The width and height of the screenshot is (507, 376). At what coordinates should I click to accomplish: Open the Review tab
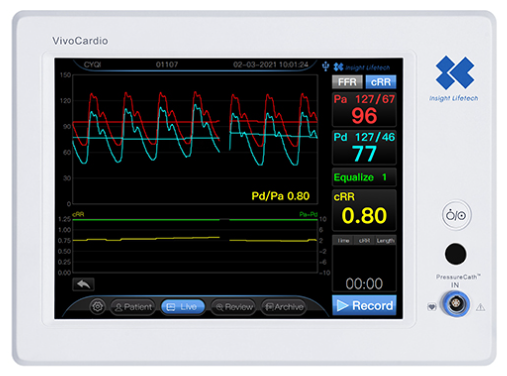pyautogui.click(x=233, y=307)
